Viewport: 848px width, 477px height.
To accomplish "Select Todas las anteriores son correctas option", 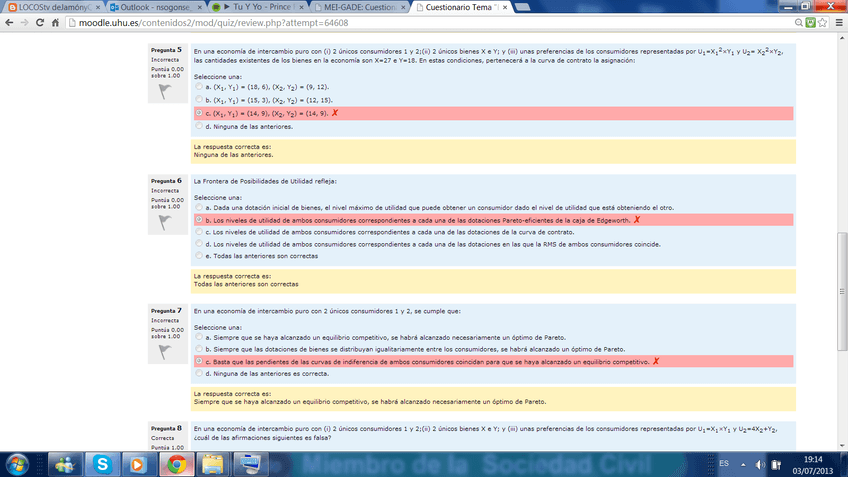I will pos(199,255).
